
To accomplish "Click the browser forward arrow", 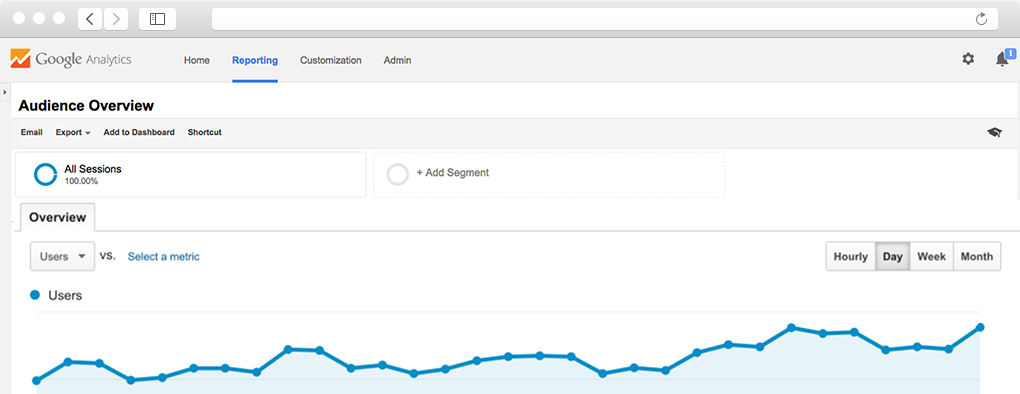I will (115, 19).
